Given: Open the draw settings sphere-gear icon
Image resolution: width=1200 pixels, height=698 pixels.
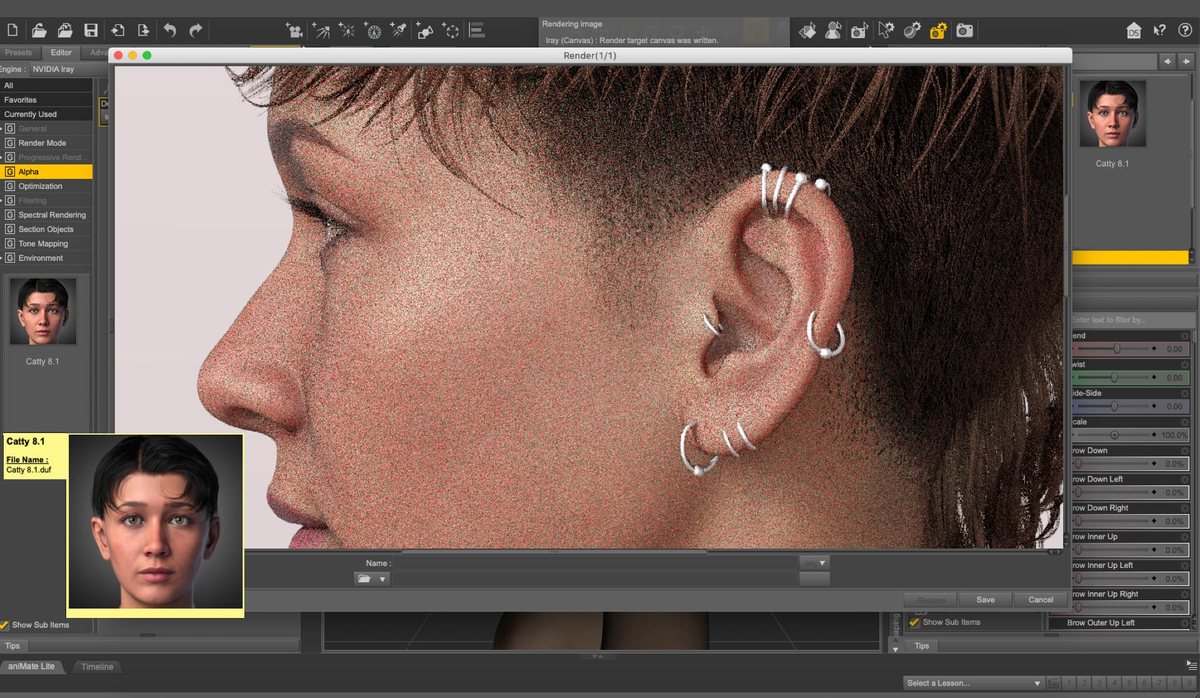Looking at the screenshot, I should [x=912, y=31].
